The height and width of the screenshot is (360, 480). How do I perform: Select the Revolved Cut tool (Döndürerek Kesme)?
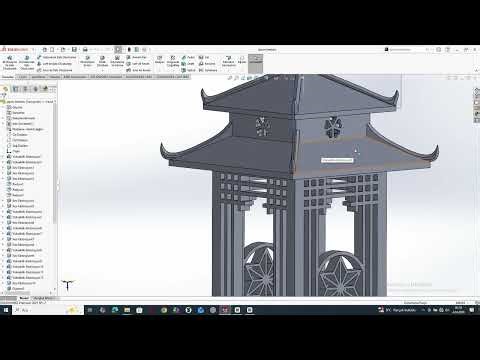tap(117, 61)
